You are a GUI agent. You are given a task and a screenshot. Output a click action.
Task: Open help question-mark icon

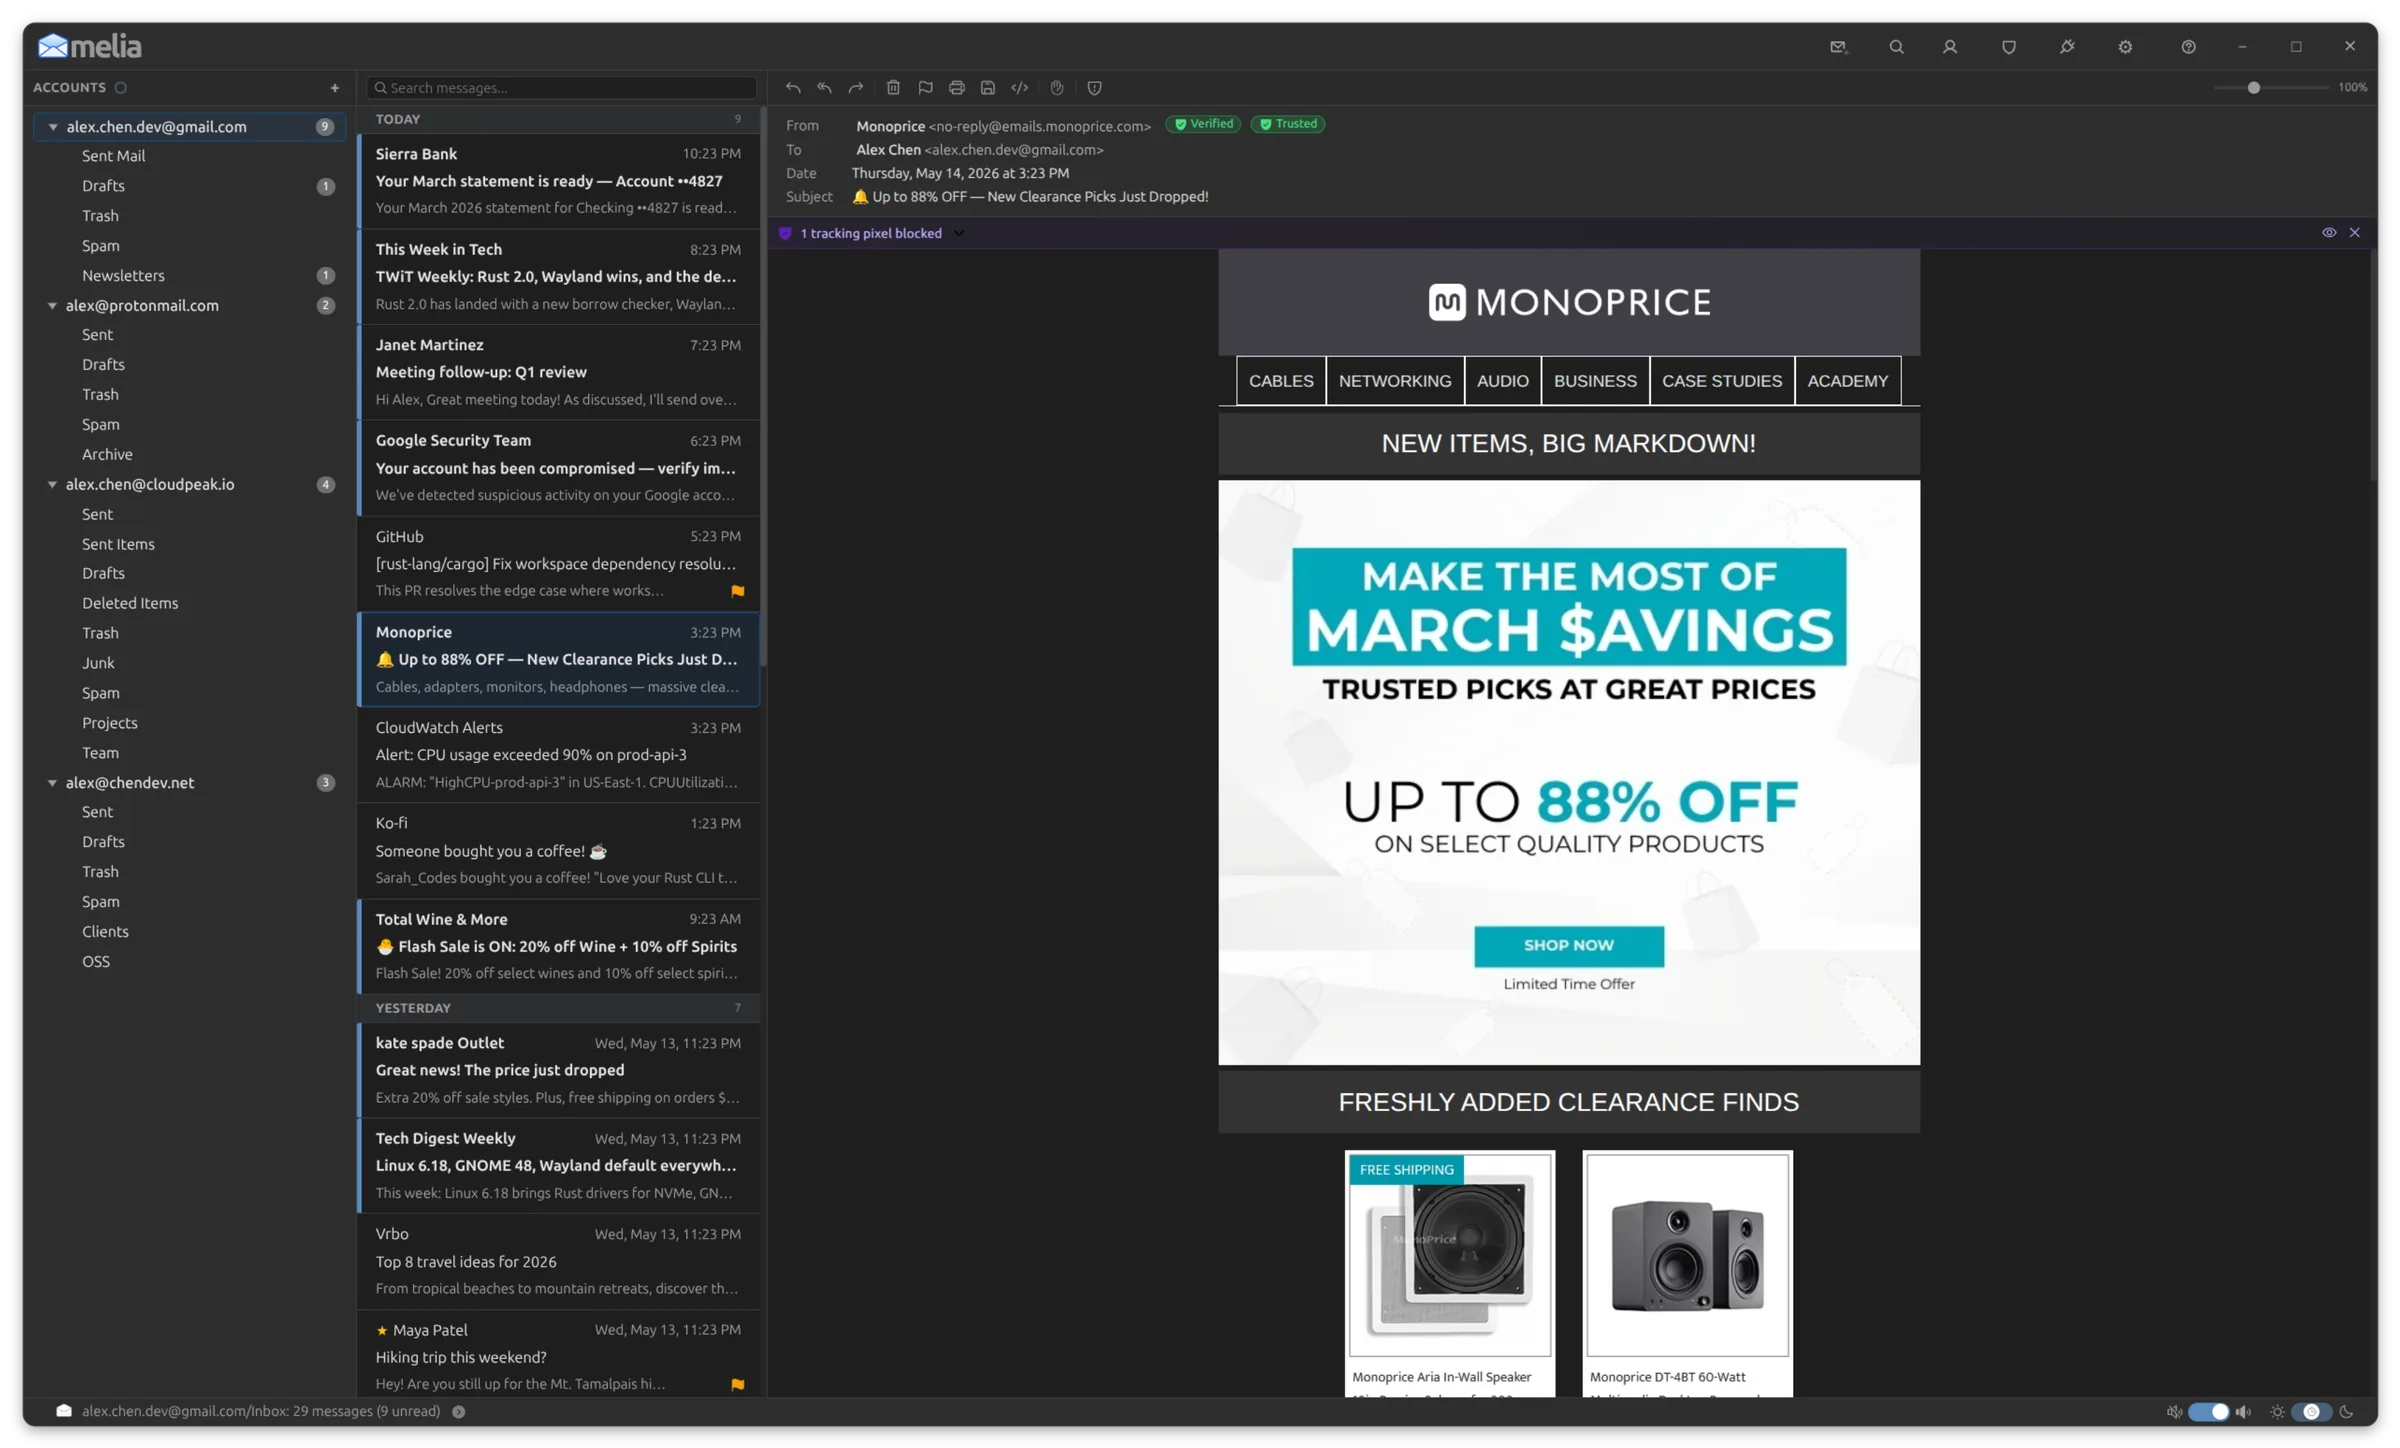coord(2188,47)
